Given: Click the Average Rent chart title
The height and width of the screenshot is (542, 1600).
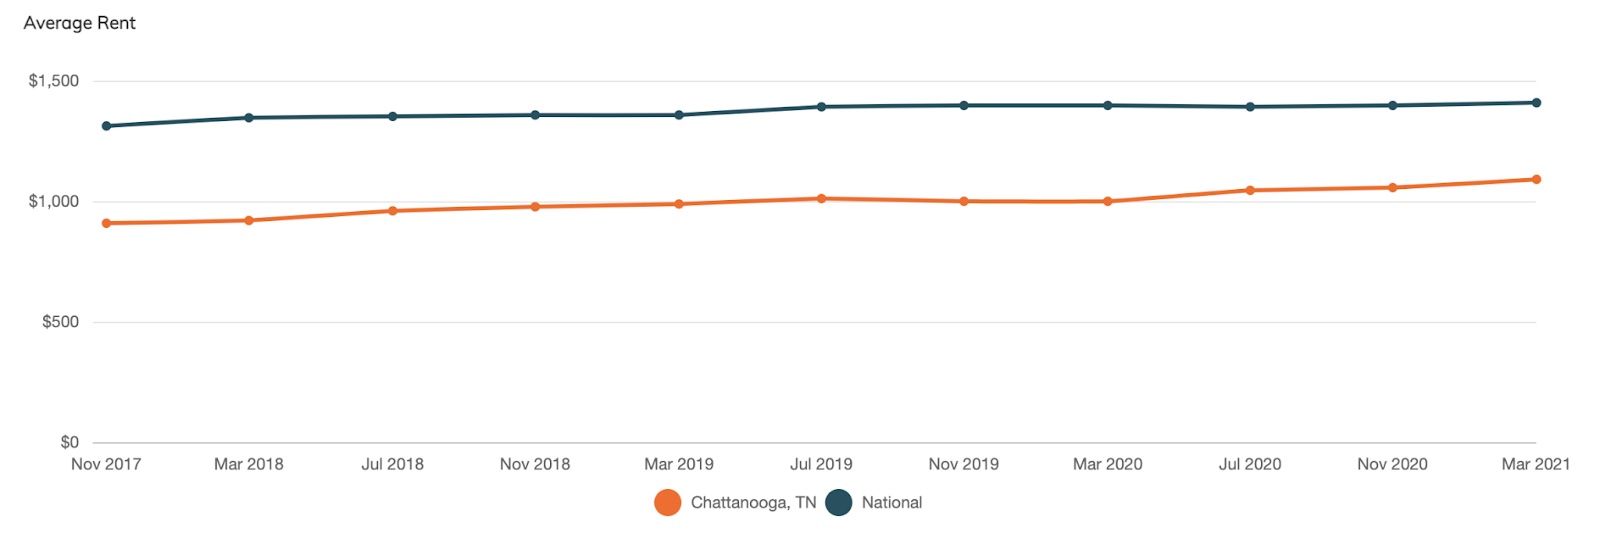Looking at the screenshot, I should pyautogui.click(x=80, y=23).
